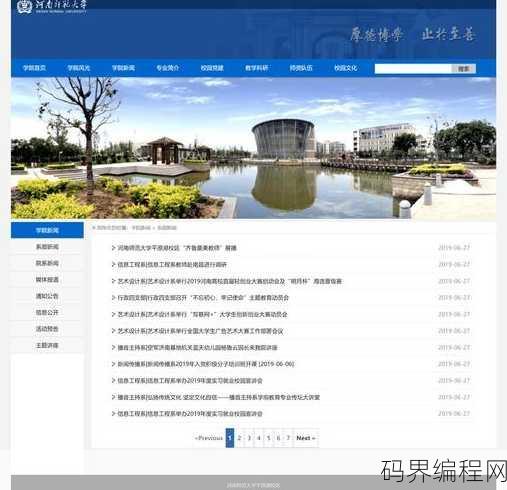The image size is (507, 490).
Task: Go to page 4 in pagination
Action: (259, 438)
